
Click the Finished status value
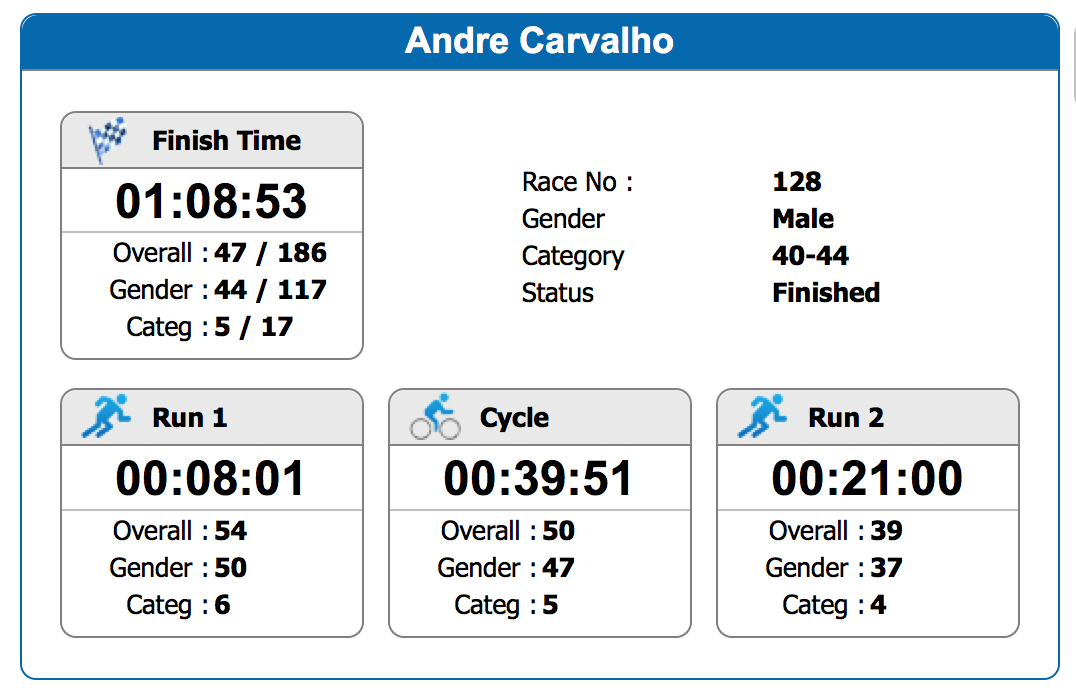(x=826, y=293)
